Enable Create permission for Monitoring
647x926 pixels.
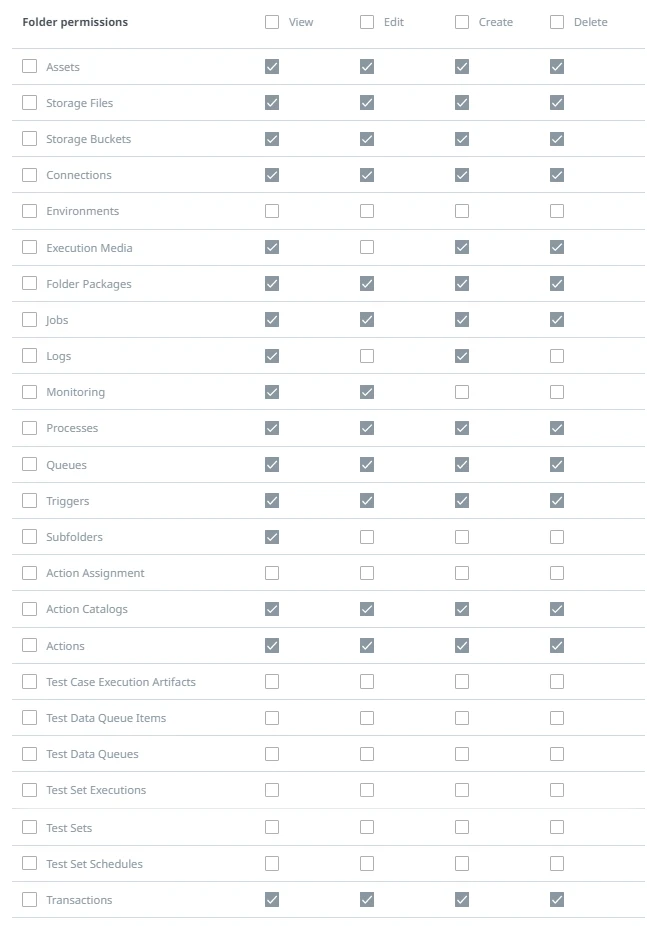(x=462, y=392)
